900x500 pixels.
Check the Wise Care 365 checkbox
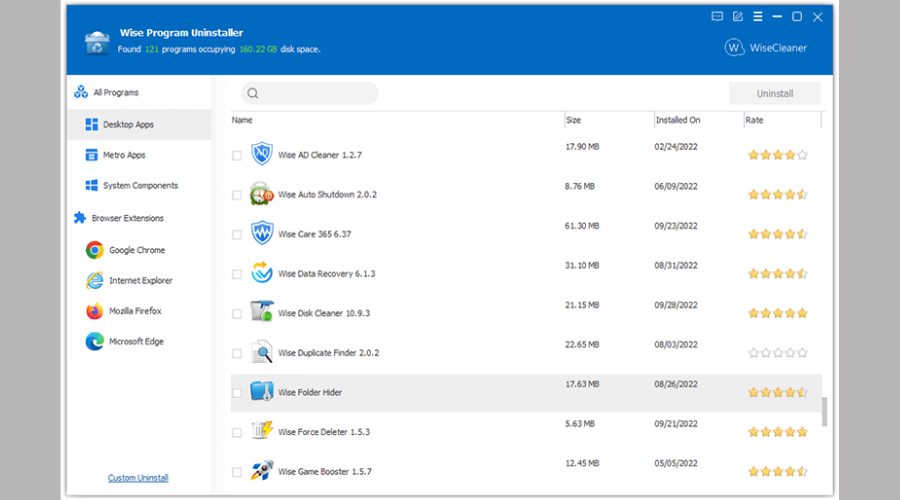tap(237, 235)
